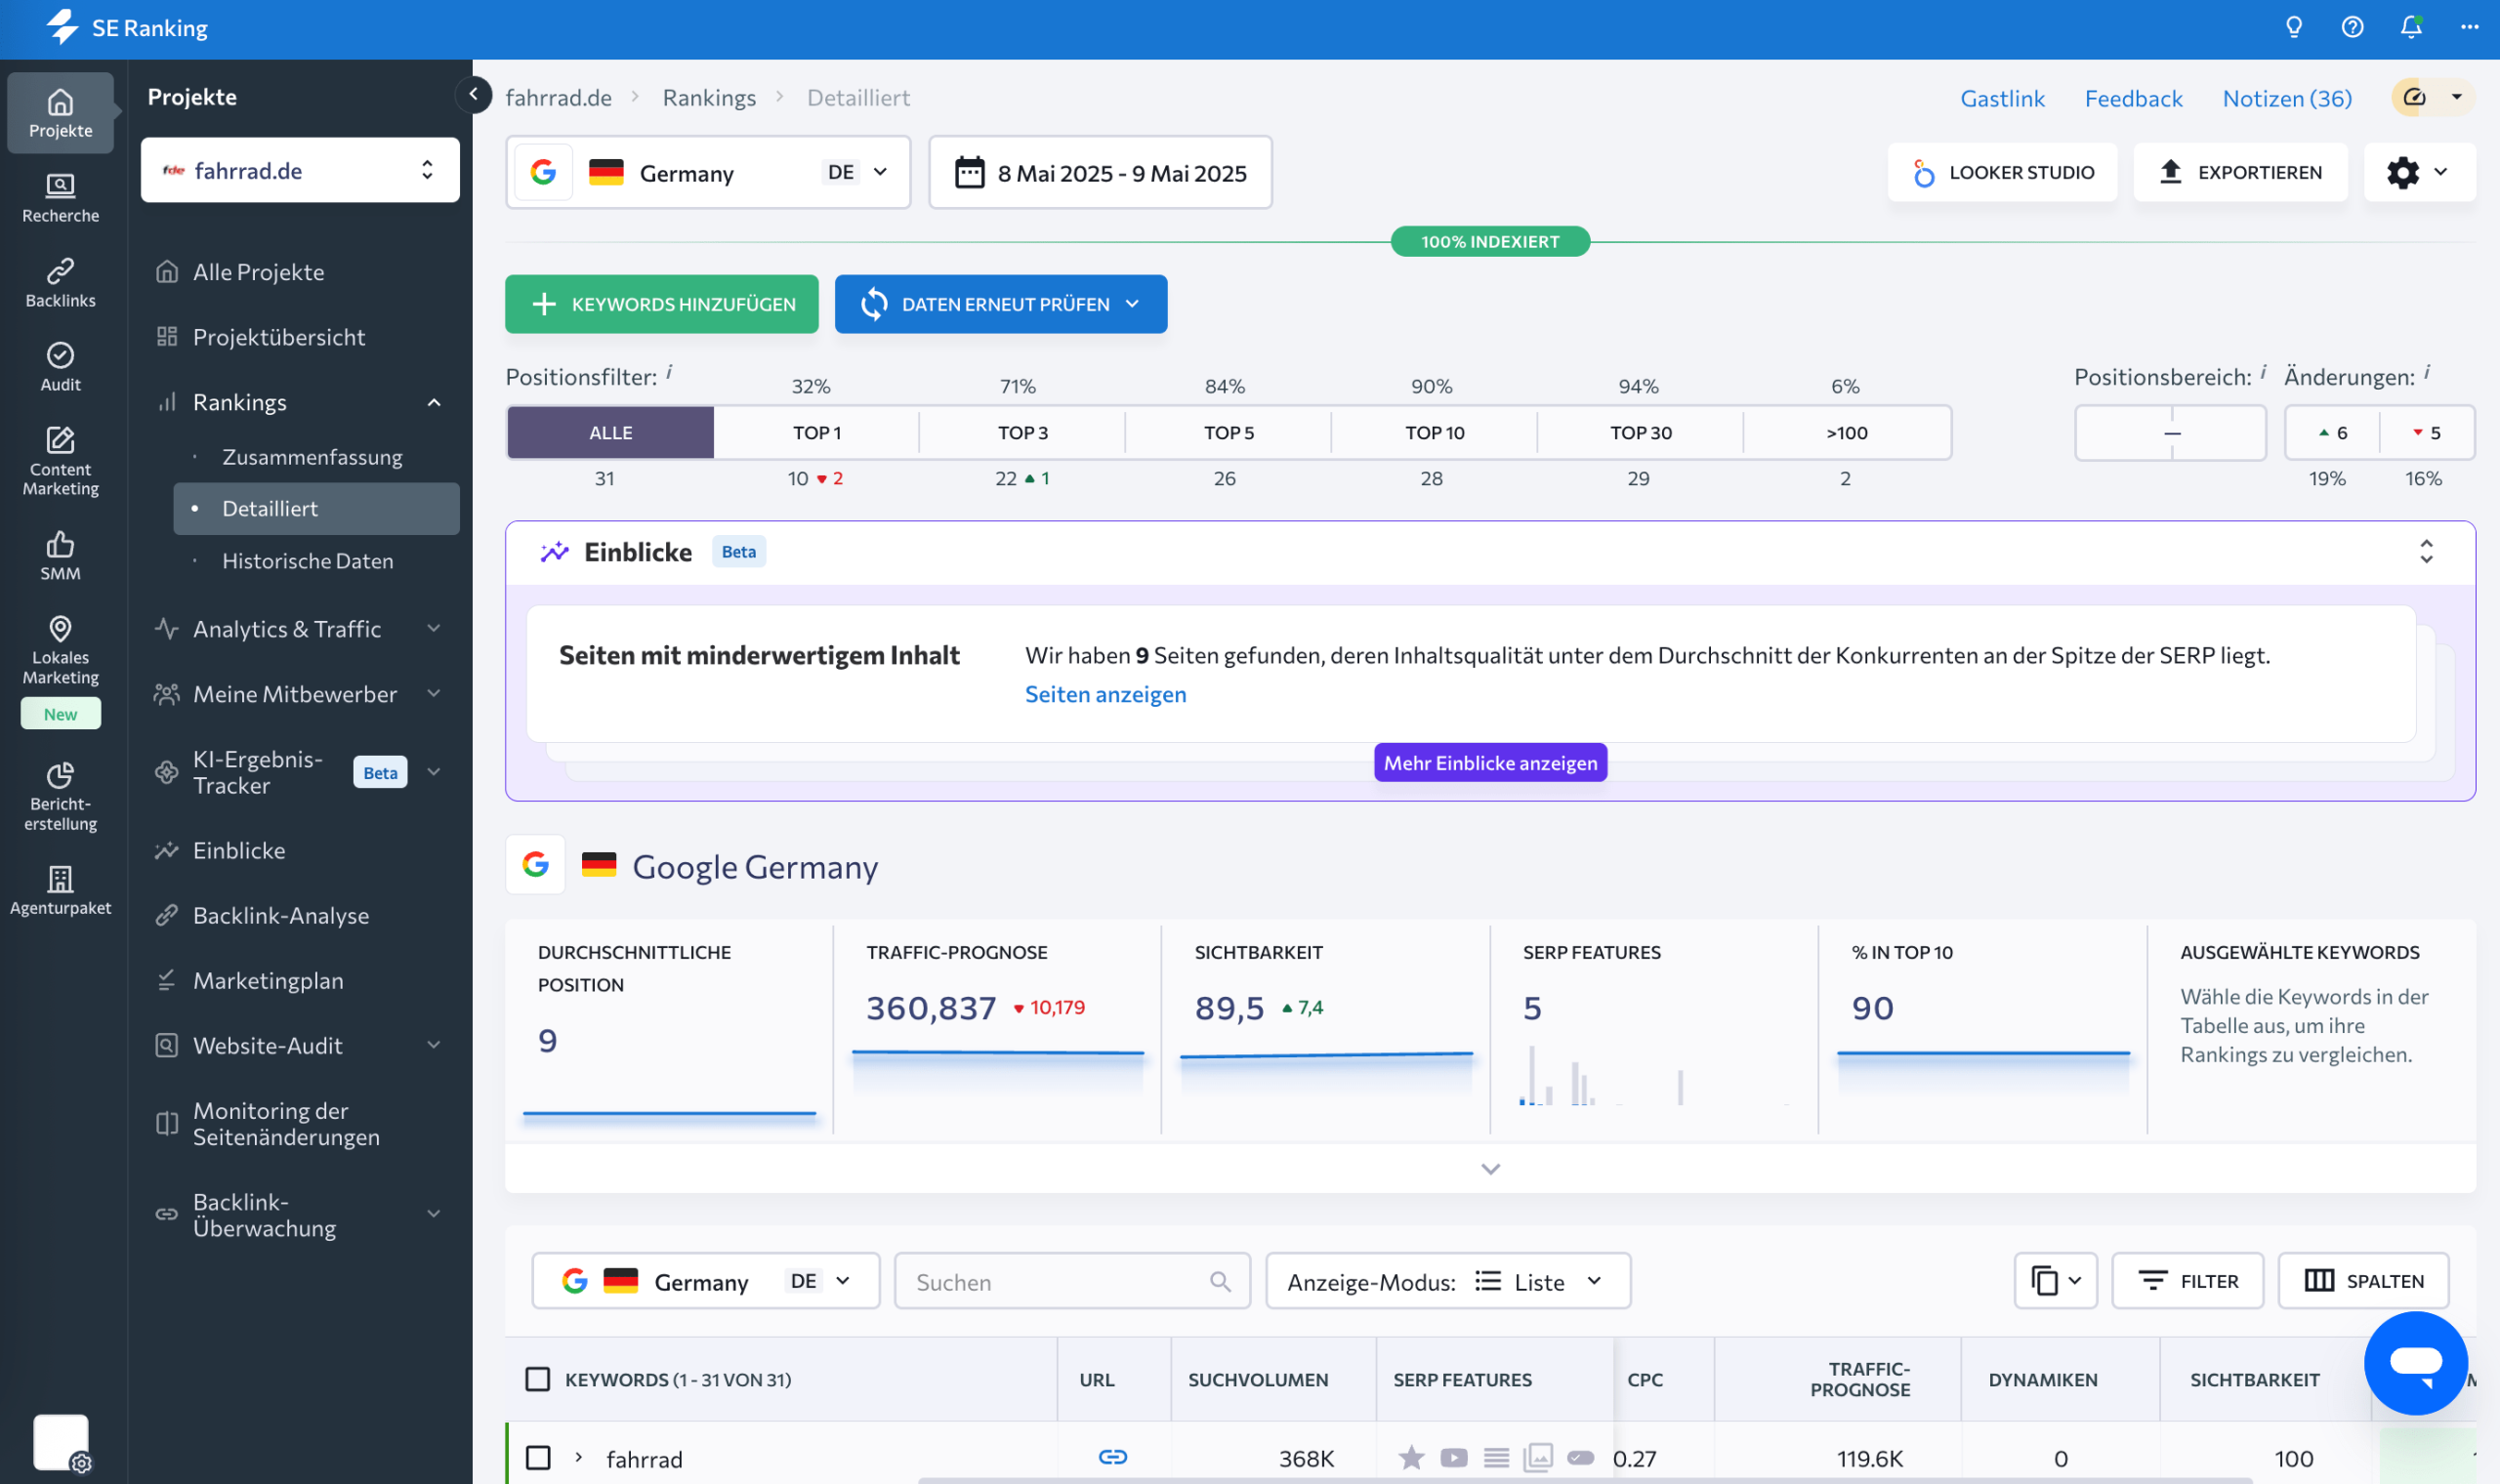Click the SE Ranking logo
The height and width of the screenshot is (1484, 2500).
click(x=127, y=28)
